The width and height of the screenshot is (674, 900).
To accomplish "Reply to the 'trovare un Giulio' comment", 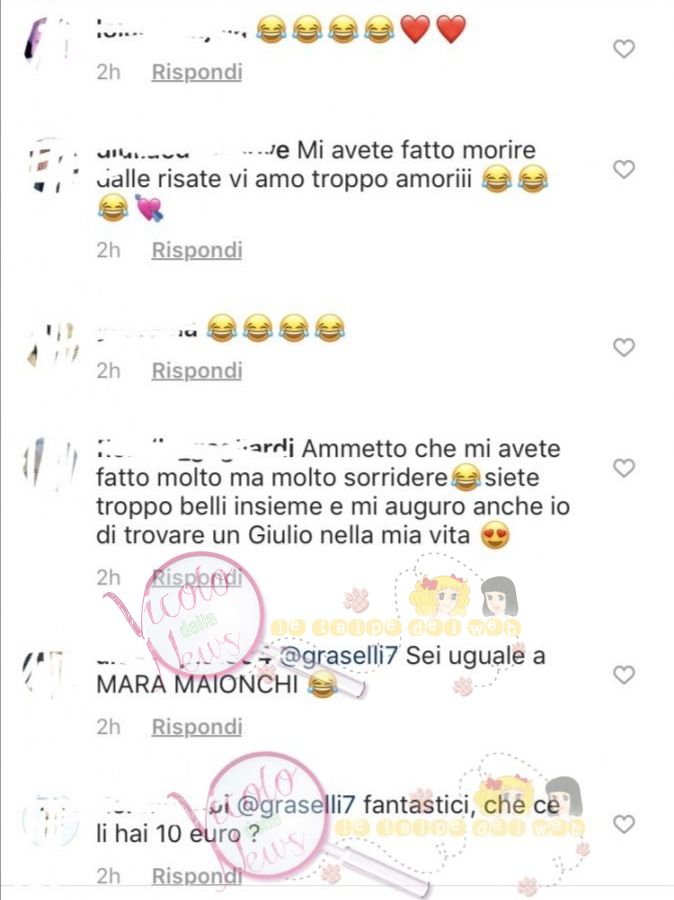I will tap(197, 577).
